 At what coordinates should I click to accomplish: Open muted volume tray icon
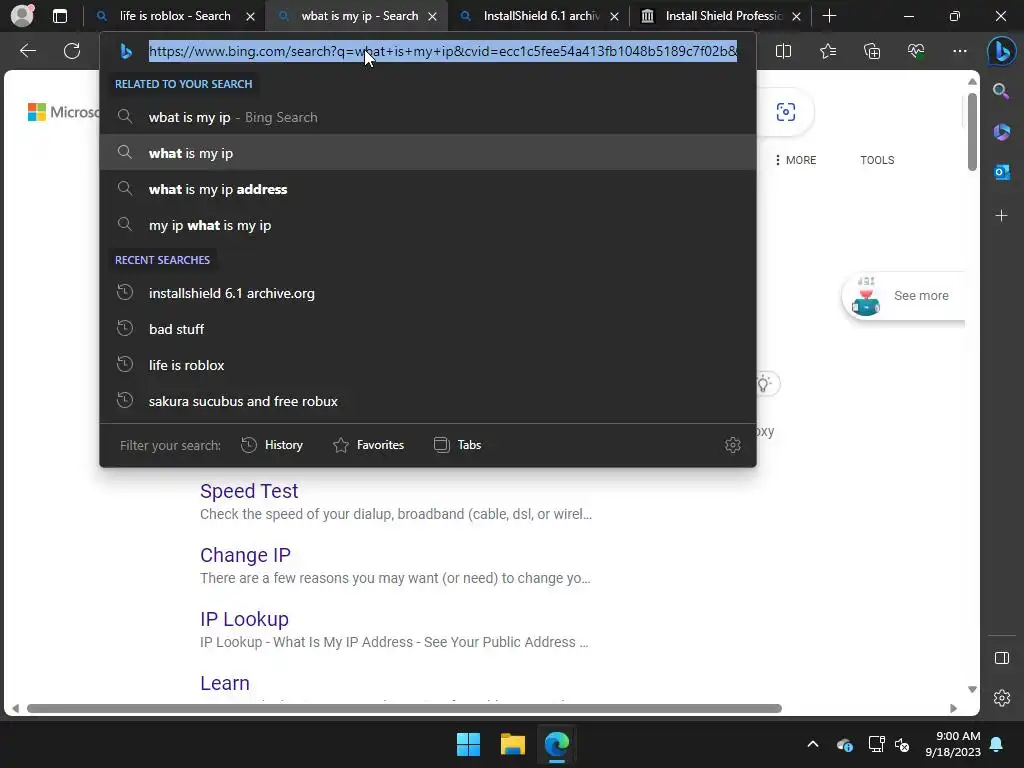[902, 744]
